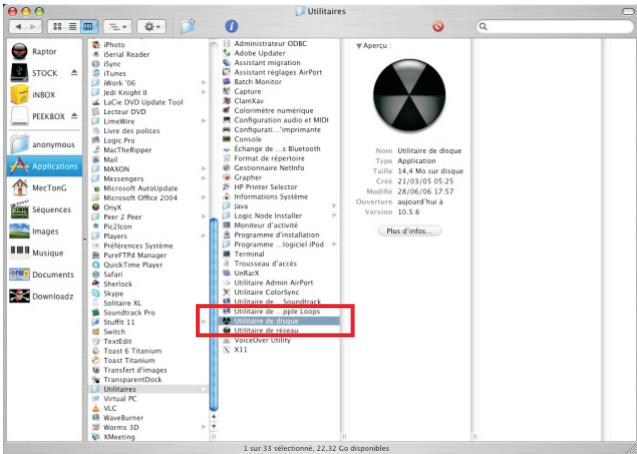Expand the Worms 3D folder arrow

tap(204, 427)
